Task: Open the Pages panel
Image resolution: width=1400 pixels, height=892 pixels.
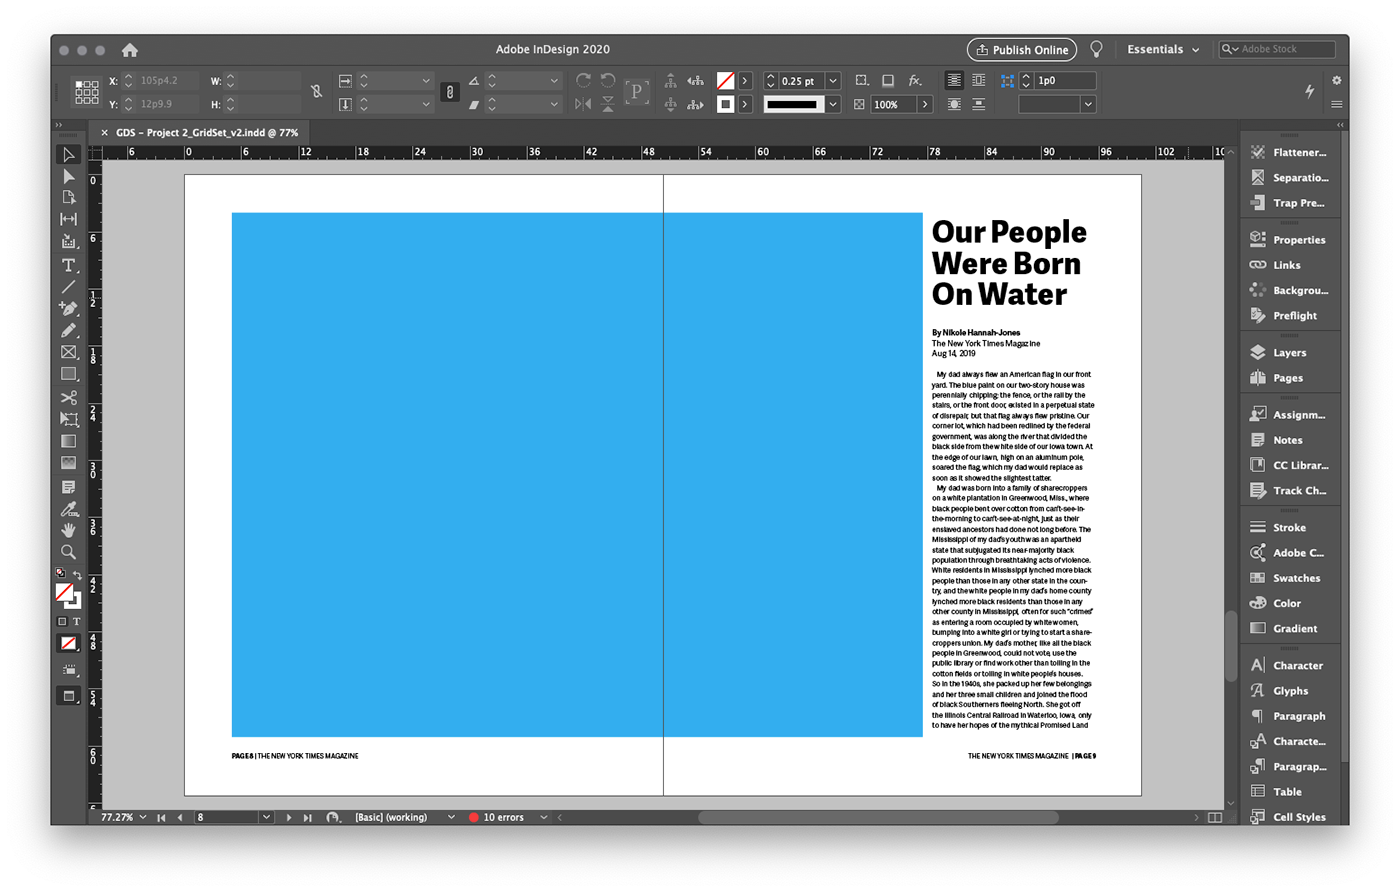Action: (x=1288, y=378)
